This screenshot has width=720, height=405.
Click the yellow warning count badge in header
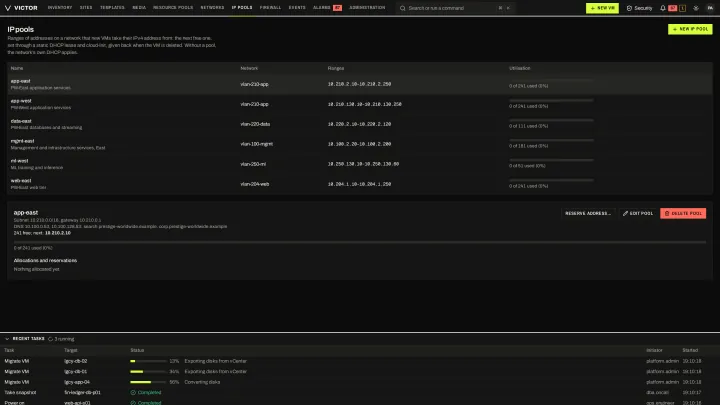tap(682, 8)
